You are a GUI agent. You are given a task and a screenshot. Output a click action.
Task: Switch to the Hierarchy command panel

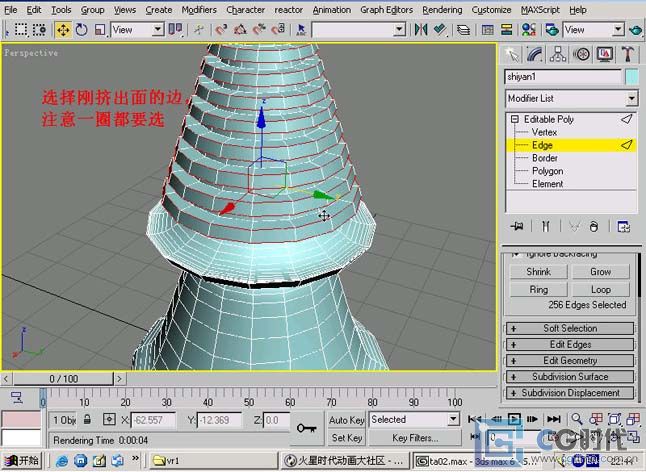tap(557, 54)
